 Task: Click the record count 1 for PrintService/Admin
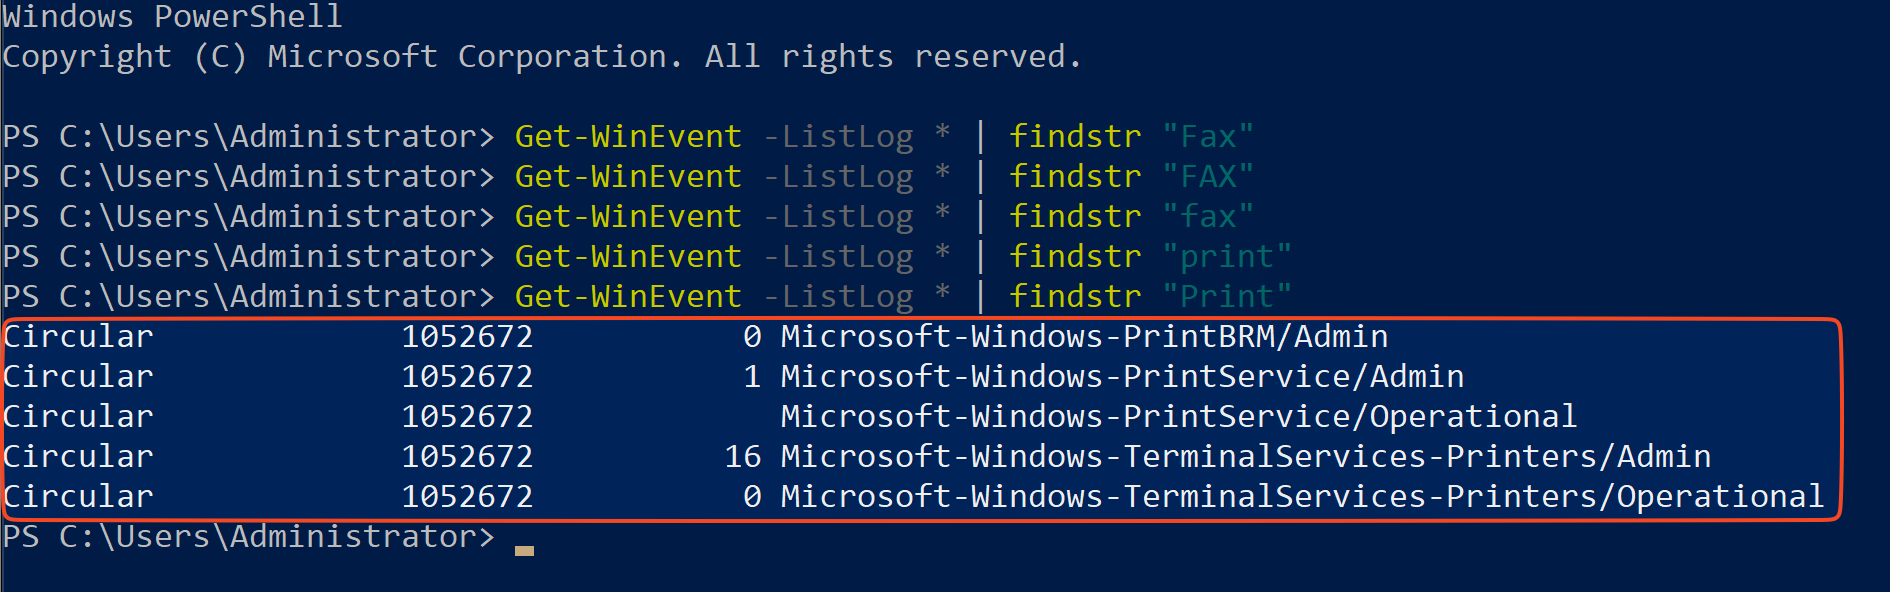752,377
